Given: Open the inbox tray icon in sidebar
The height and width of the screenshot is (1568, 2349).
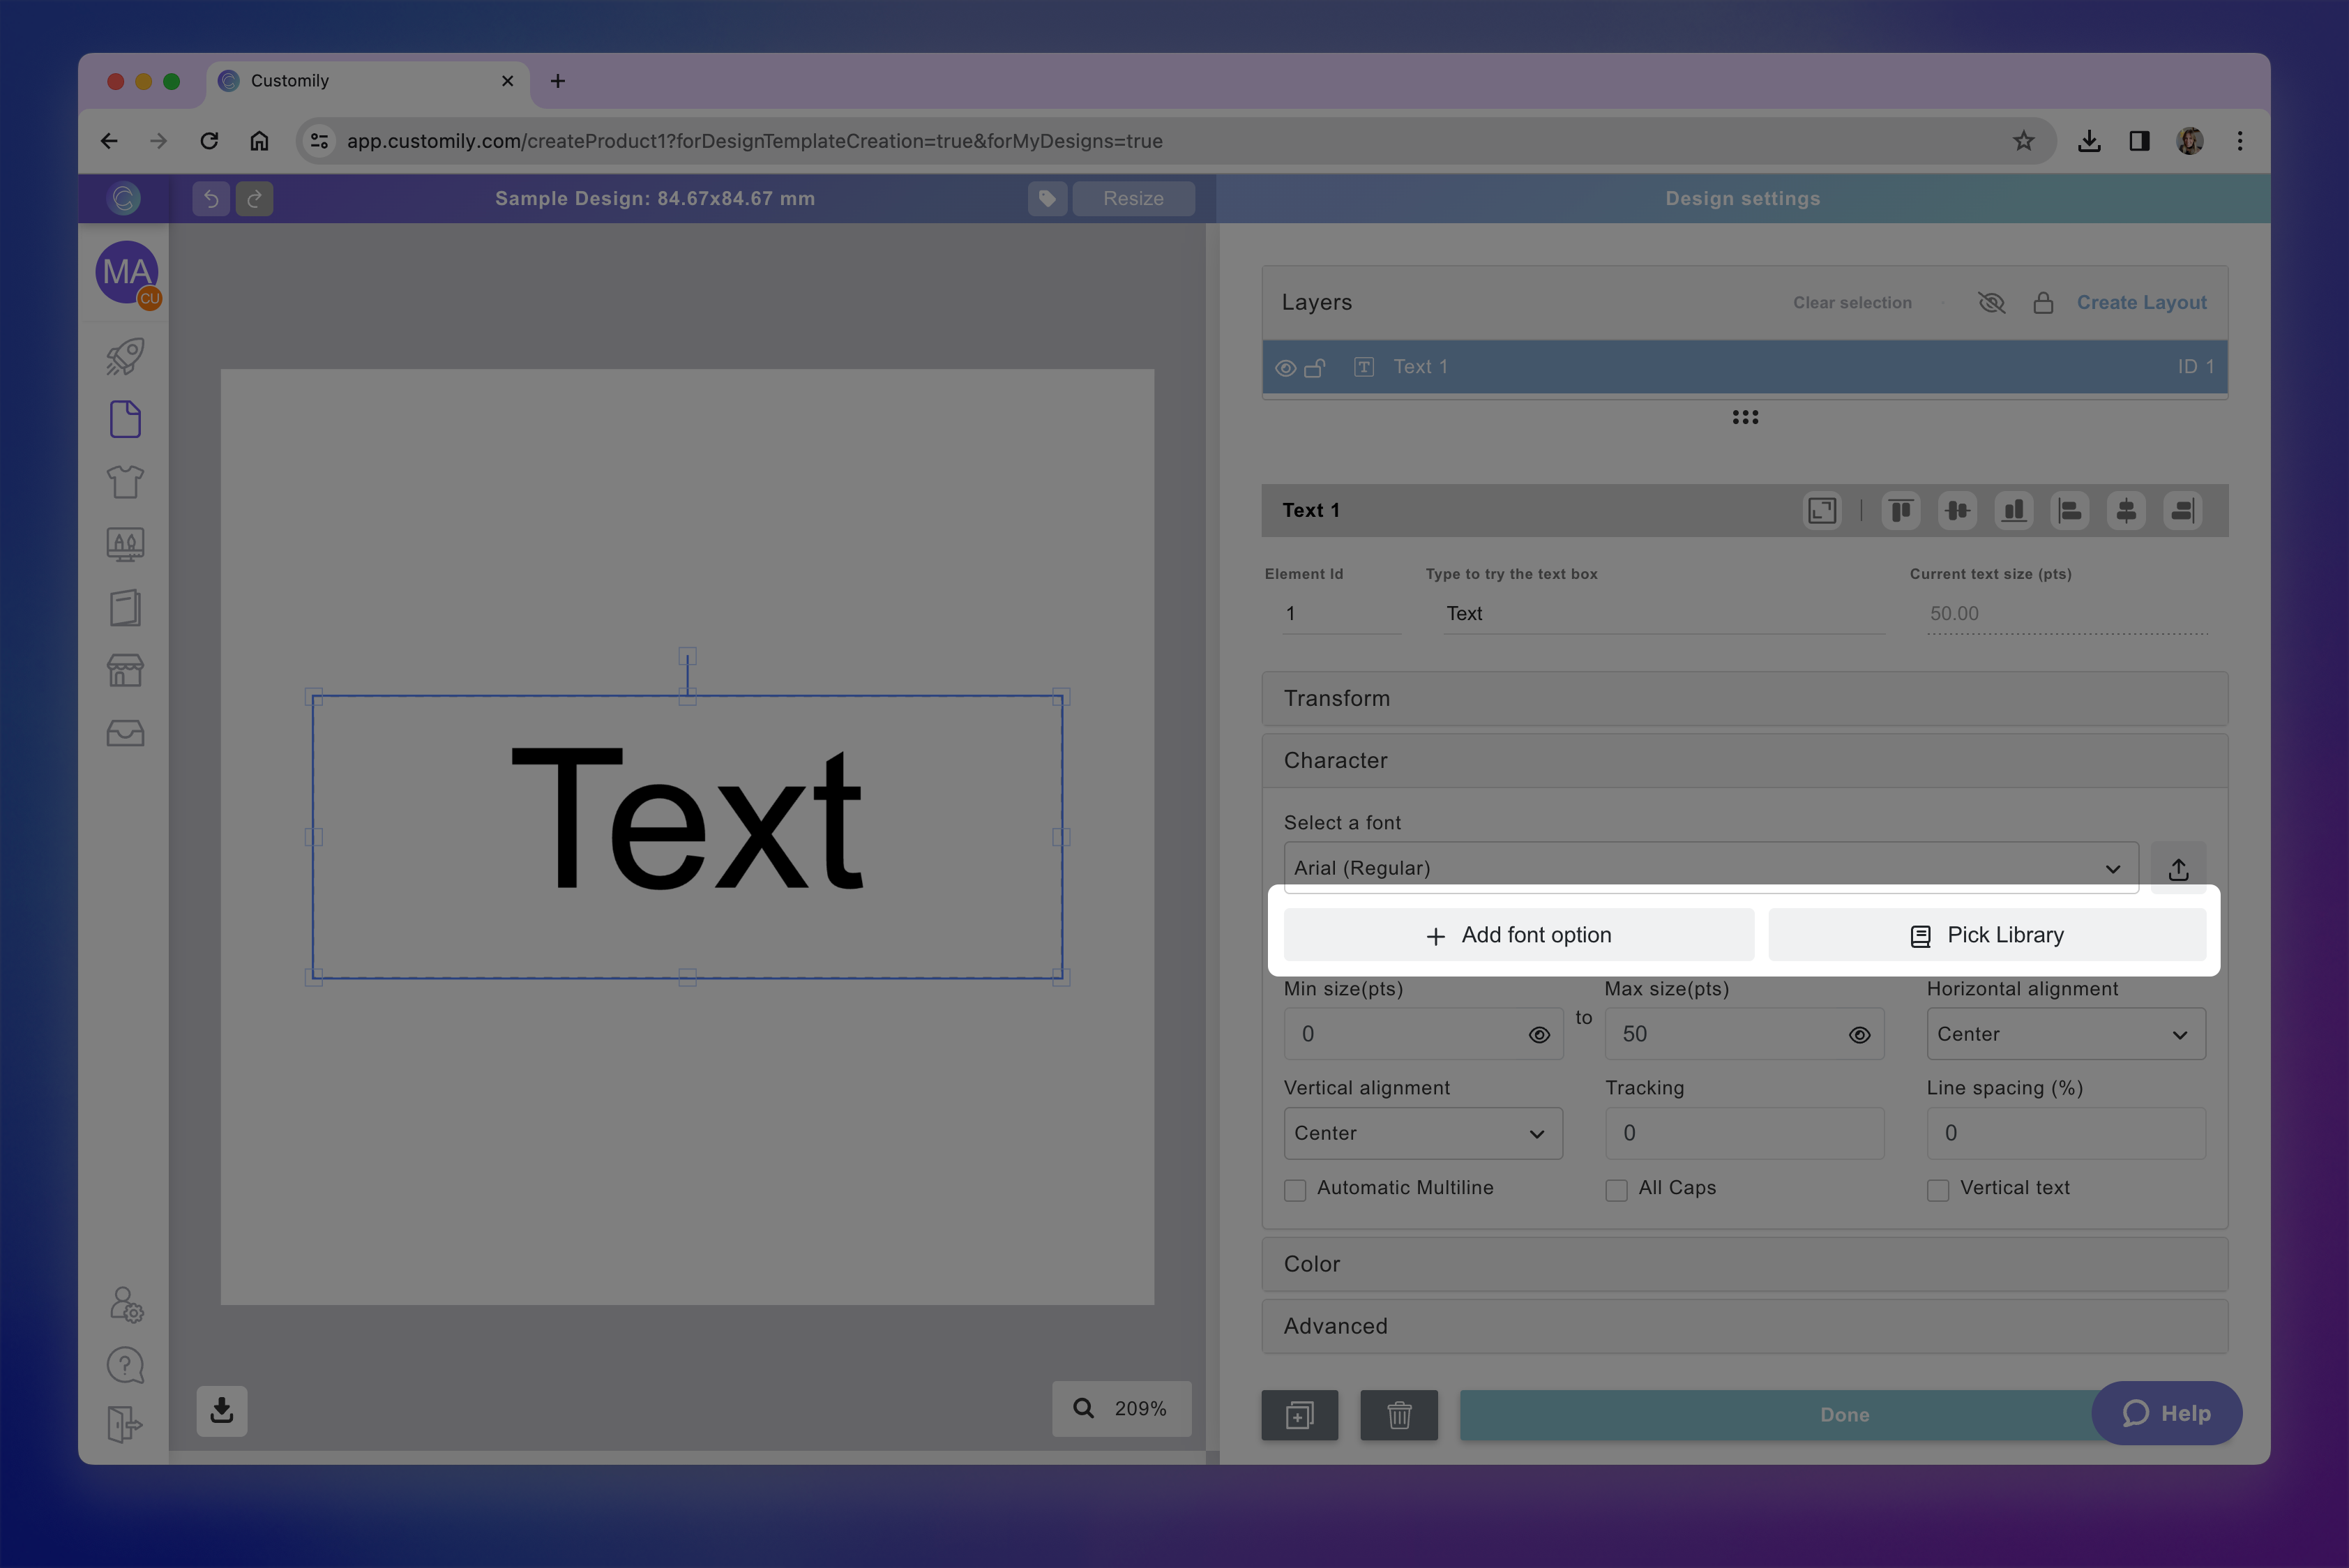Looking at the screenshot, I should point(124,733).
